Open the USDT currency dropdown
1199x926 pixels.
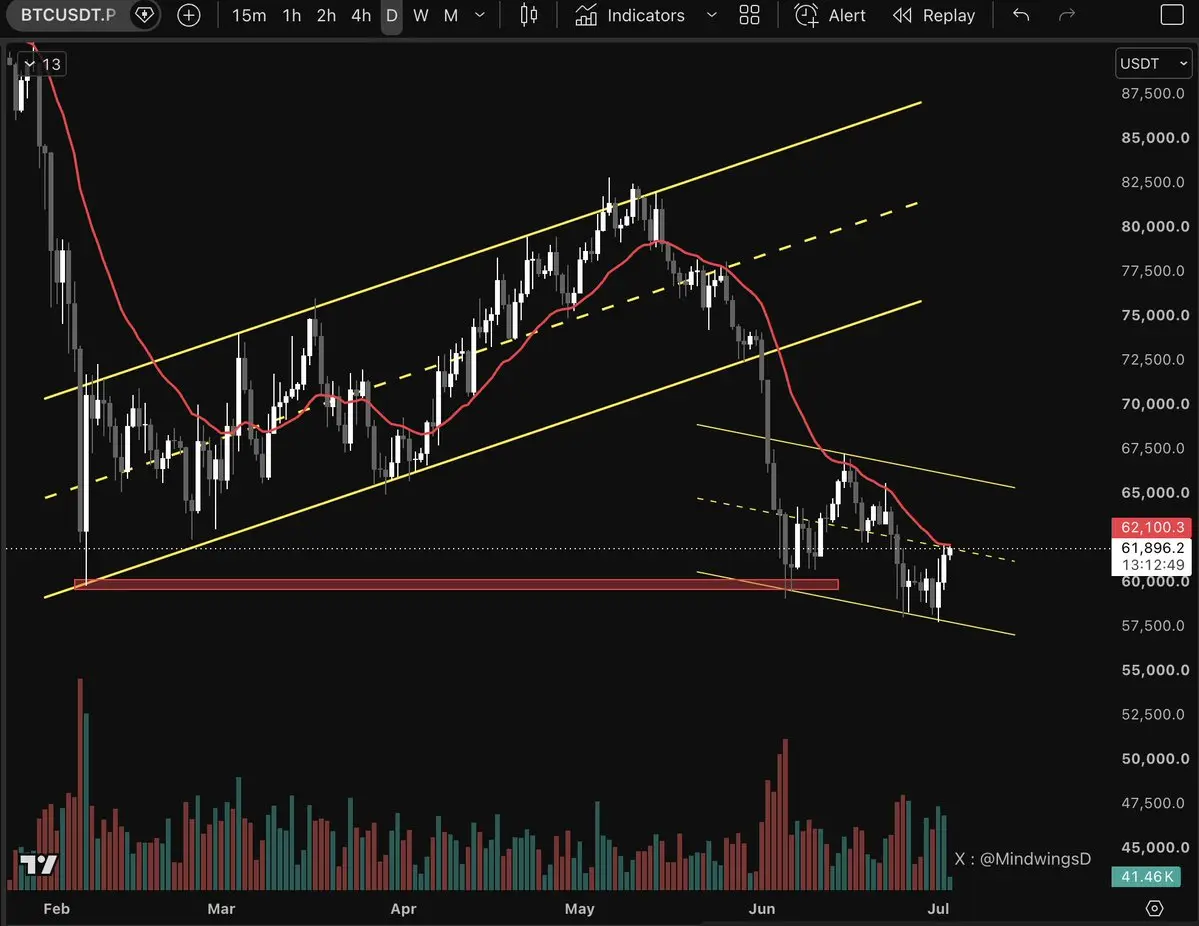pos(1153,63)
